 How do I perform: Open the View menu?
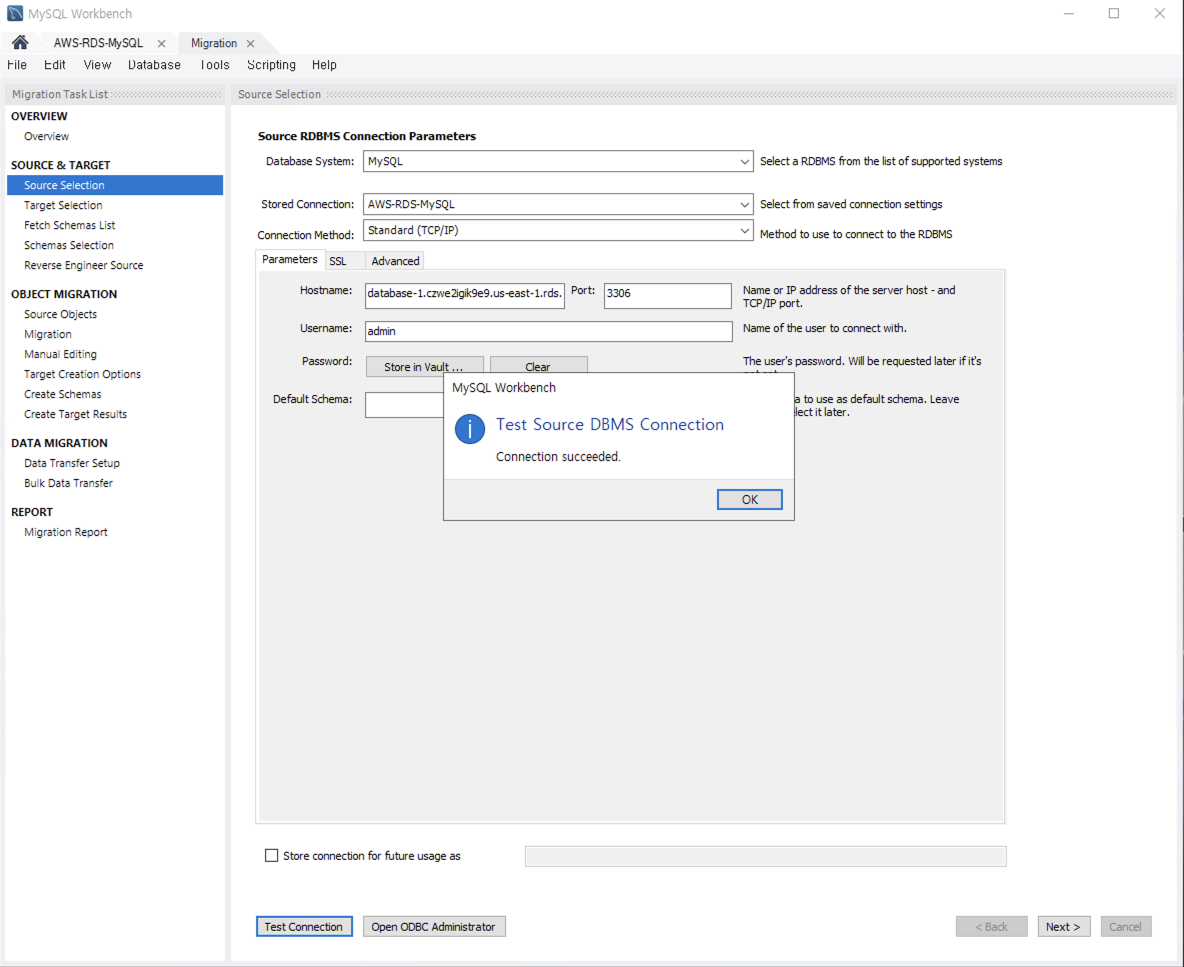coord(97,65)
